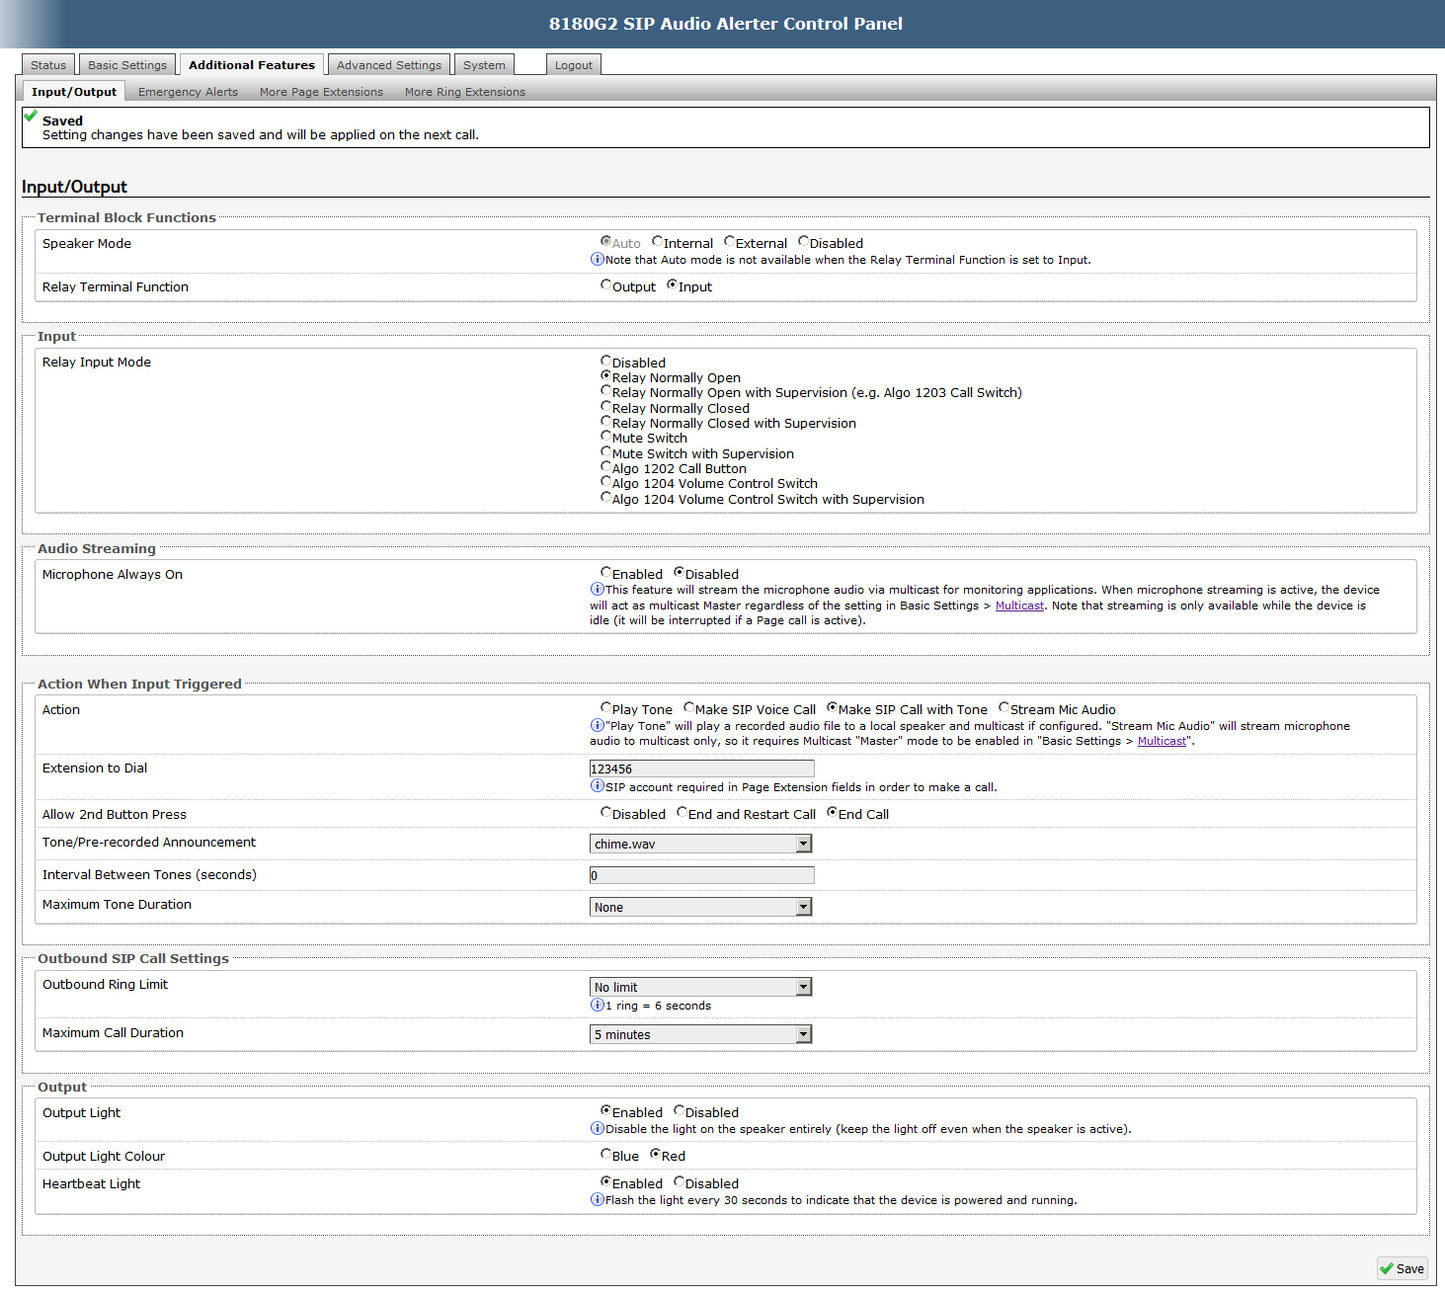This screenshot has width=1445, height=1295.
Task: Click info icon beside Speaker Mode note
Action: pyautogui.click(x=597, y=259)
